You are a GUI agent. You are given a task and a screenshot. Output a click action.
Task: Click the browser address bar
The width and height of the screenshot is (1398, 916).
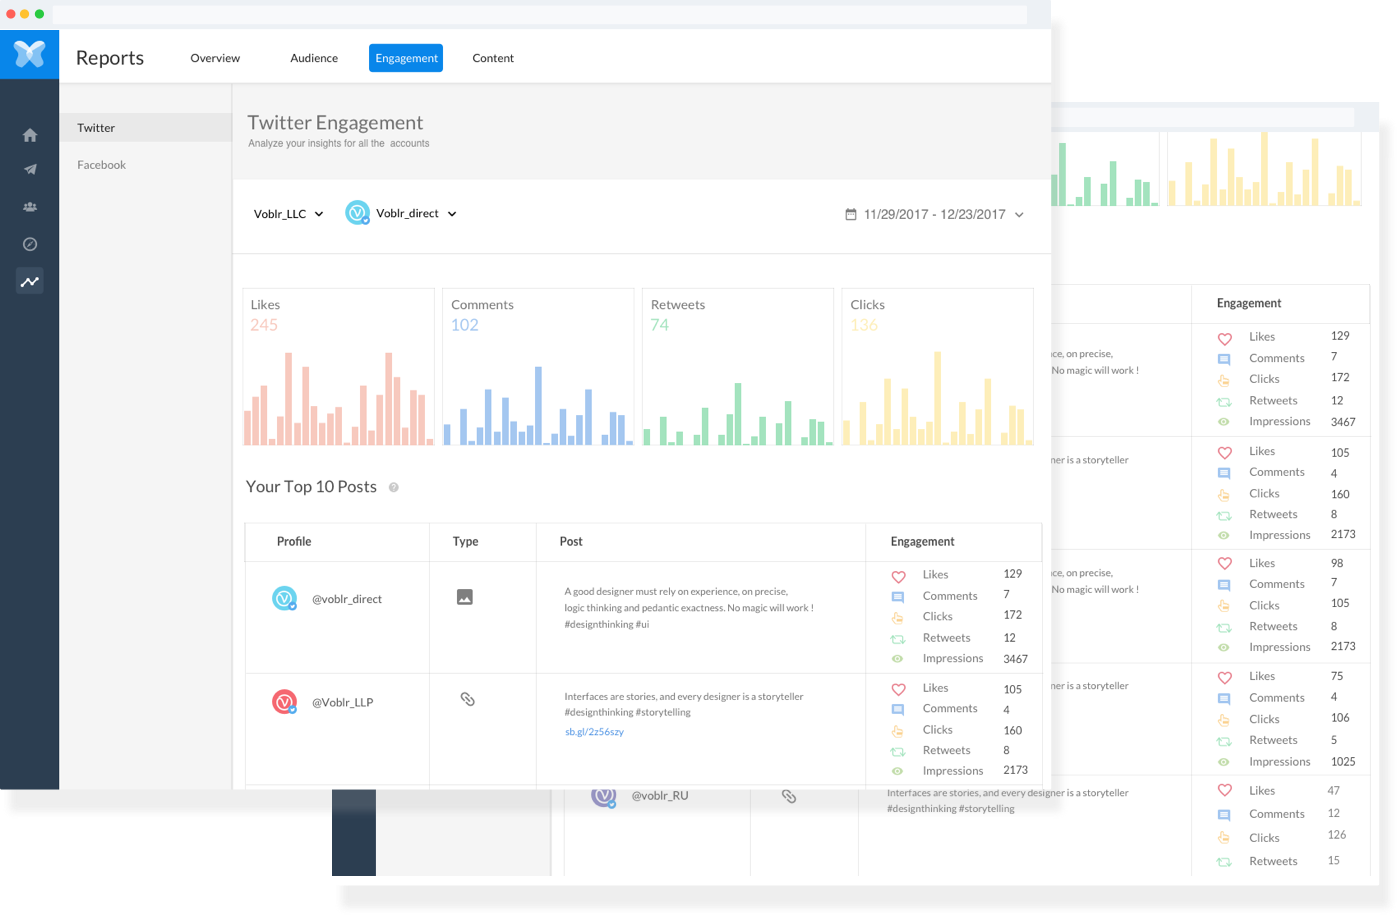coord(540,14)
